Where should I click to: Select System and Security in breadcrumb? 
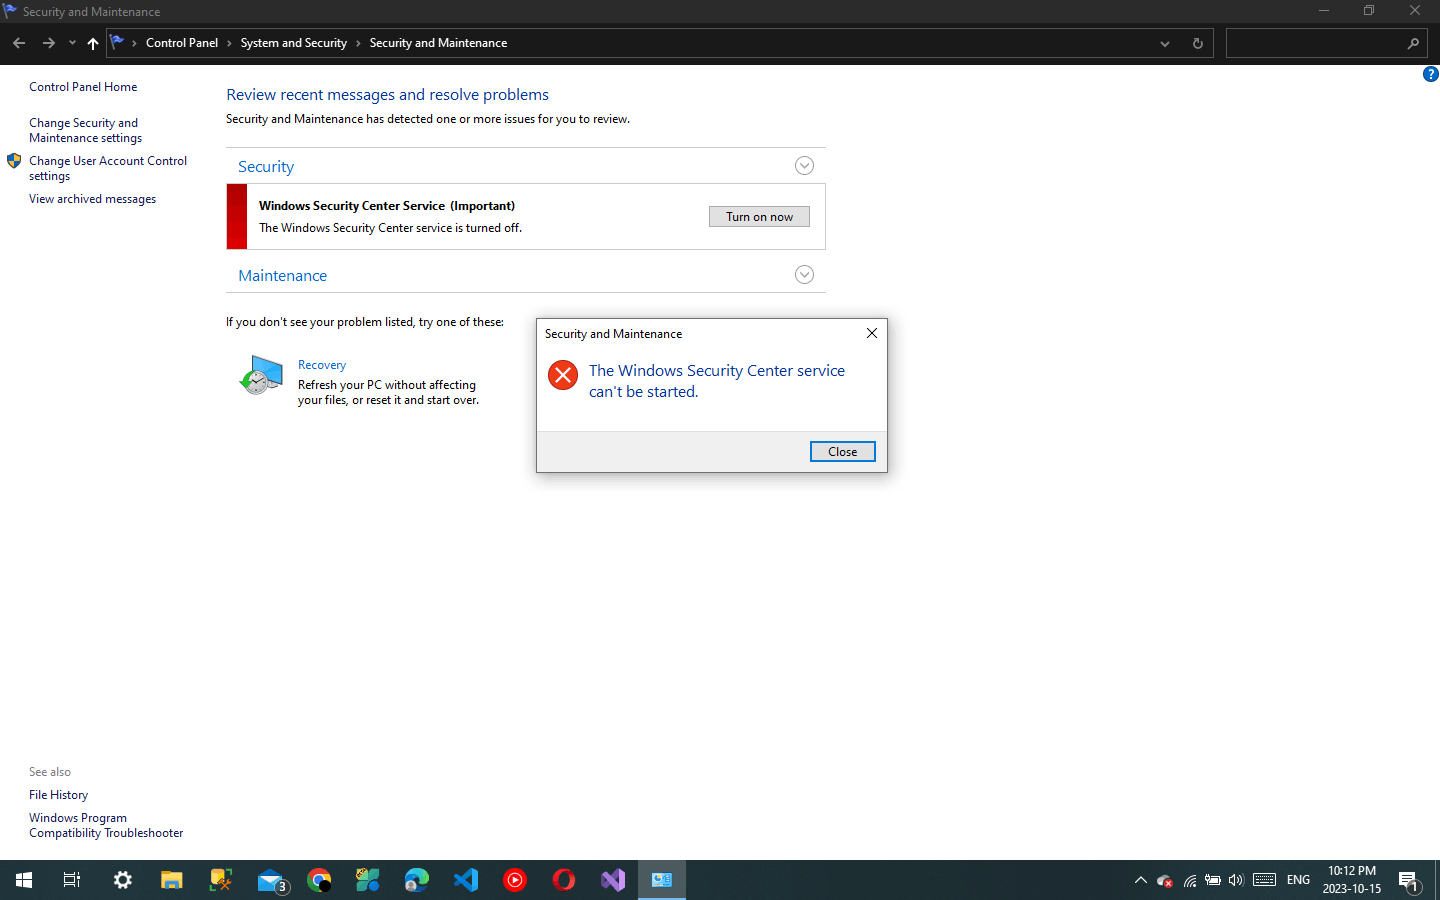point(294,43)
